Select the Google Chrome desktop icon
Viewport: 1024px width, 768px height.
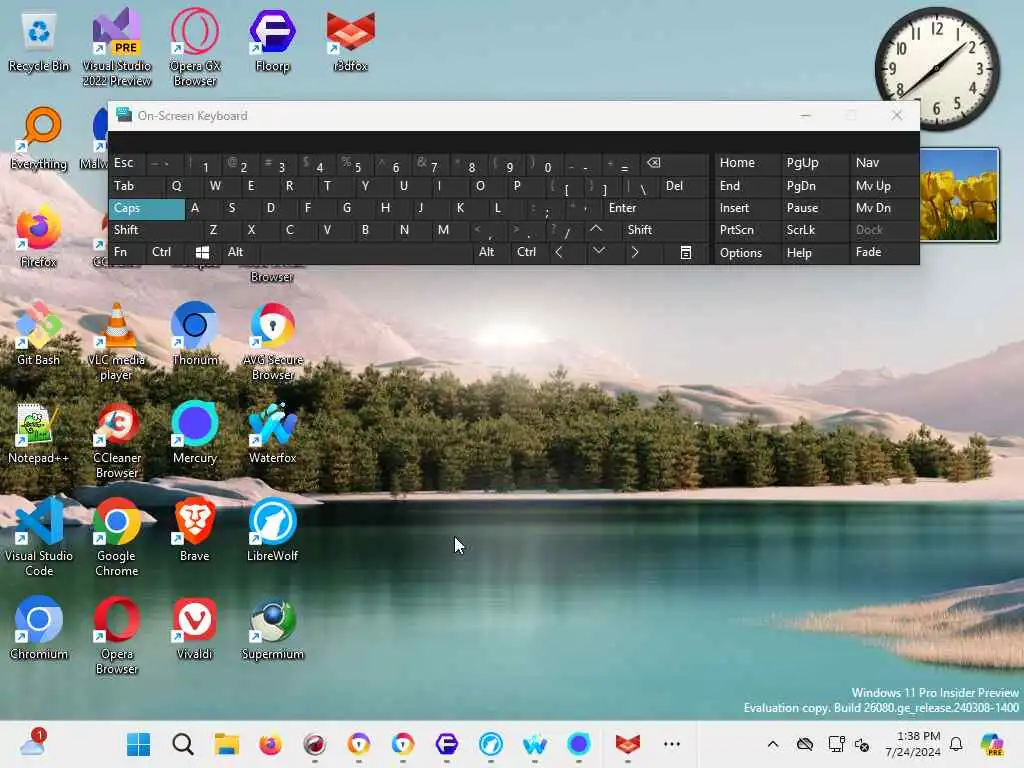coord(116,537)
